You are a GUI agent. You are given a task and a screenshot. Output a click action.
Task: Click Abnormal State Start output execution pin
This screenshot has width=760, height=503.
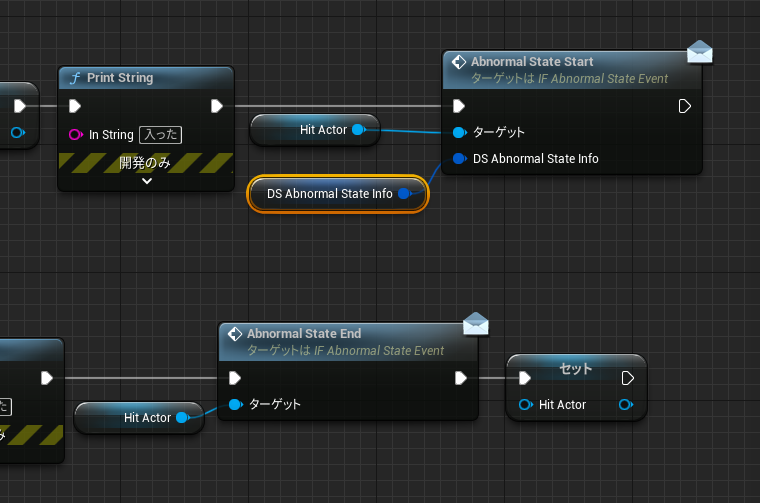coord(684,106)
